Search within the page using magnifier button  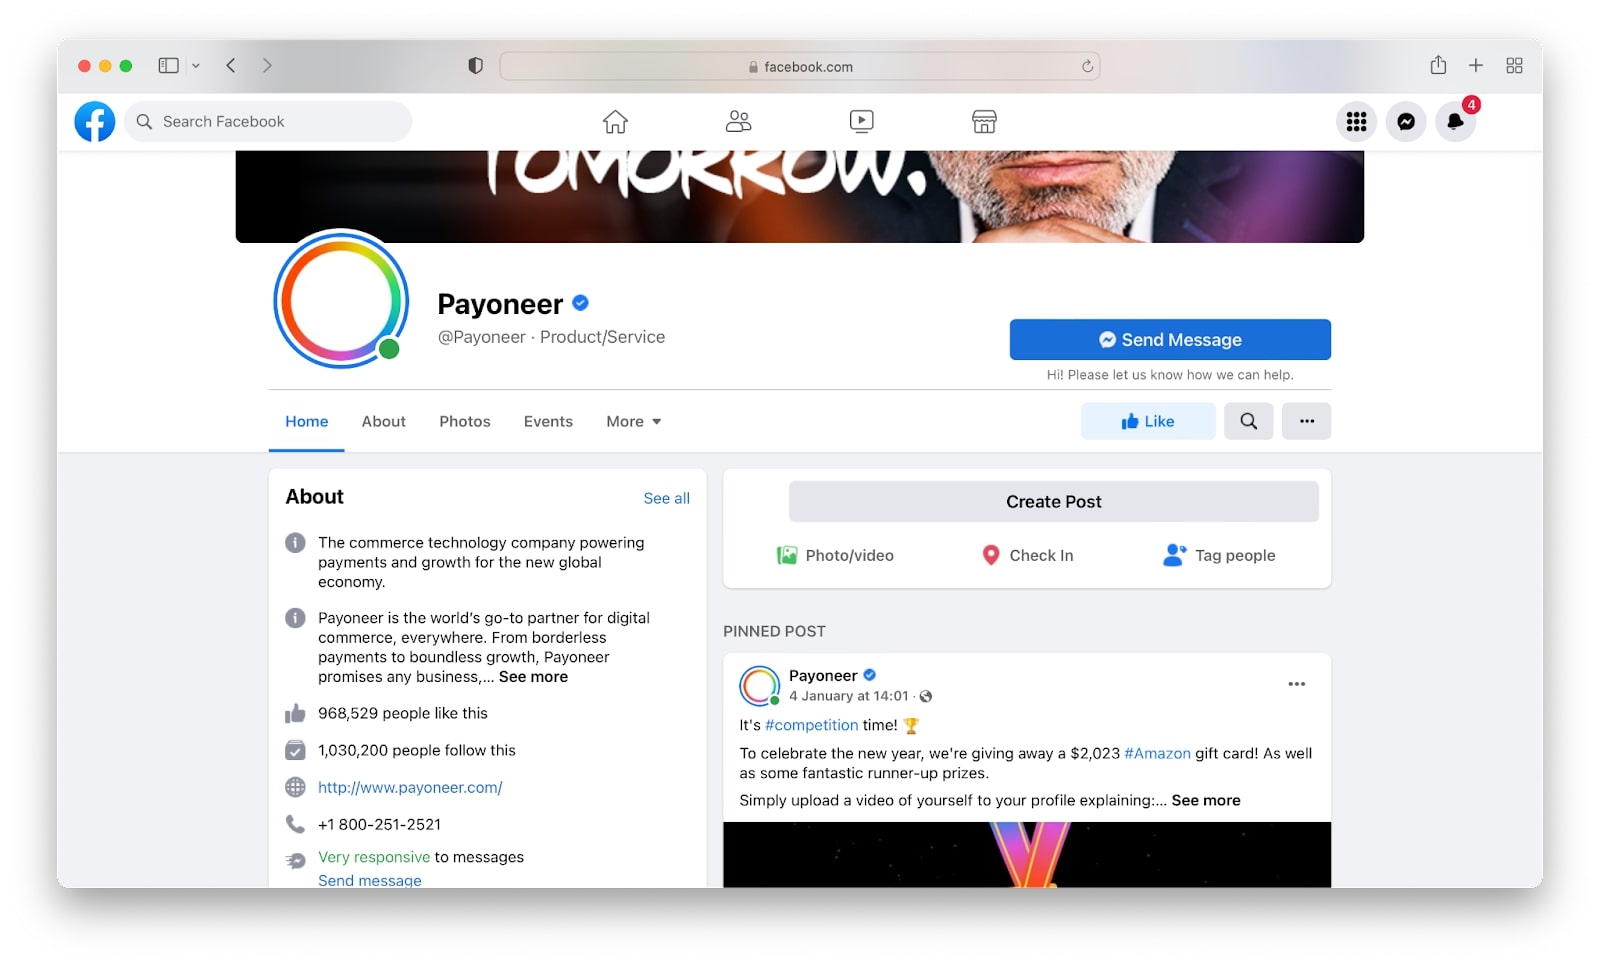point(1249,422)
